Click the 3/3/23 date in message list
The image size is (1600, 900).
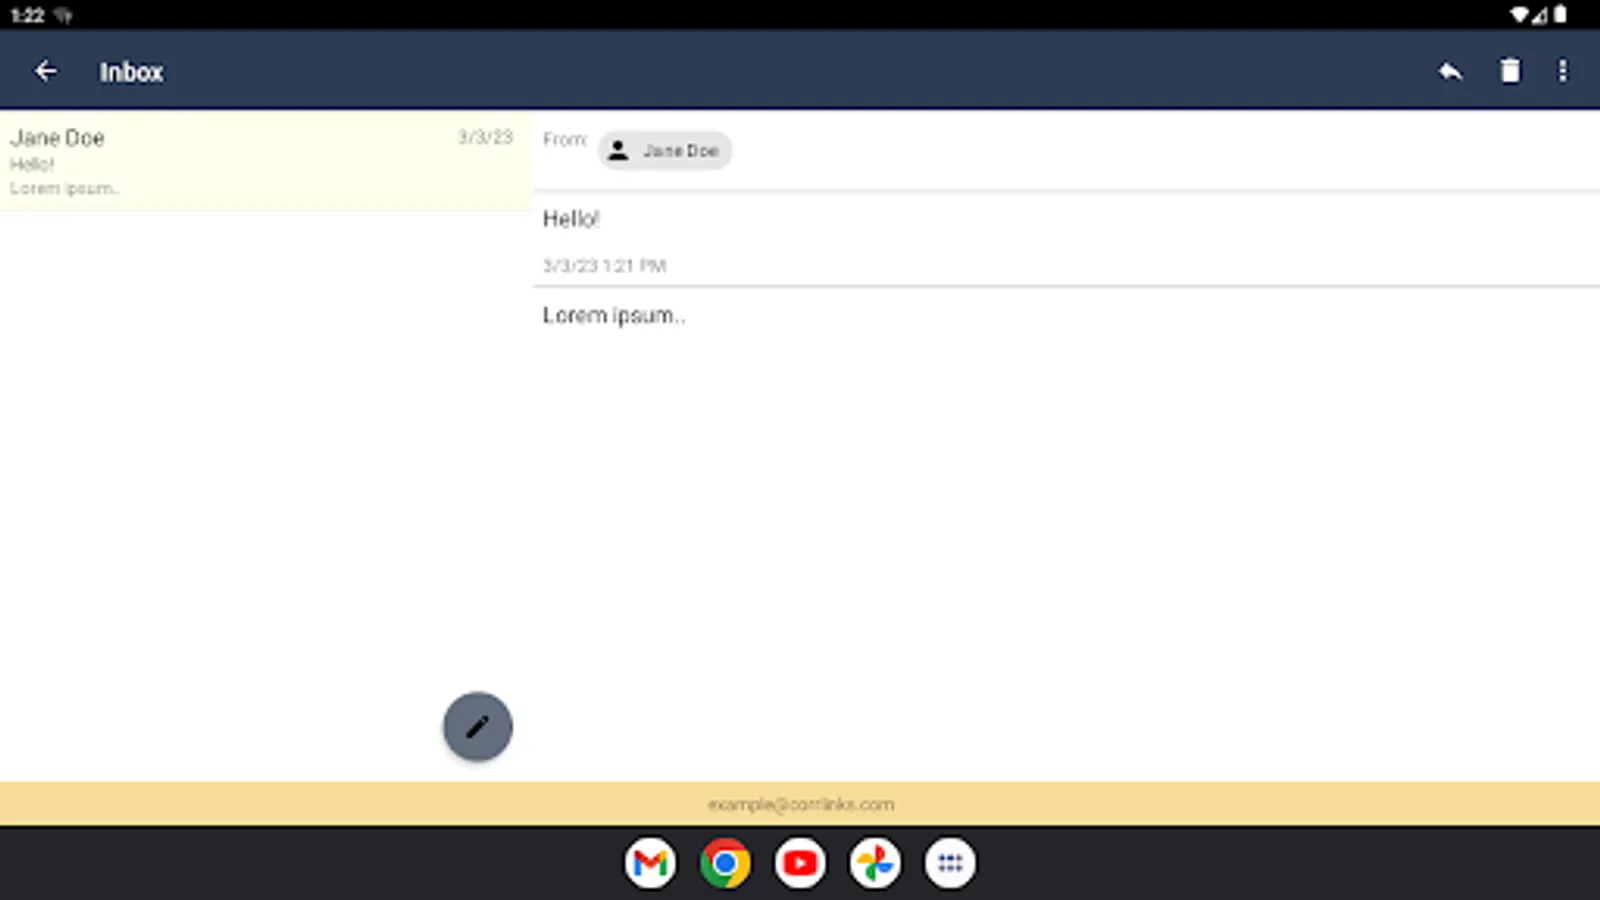point(486,137)
